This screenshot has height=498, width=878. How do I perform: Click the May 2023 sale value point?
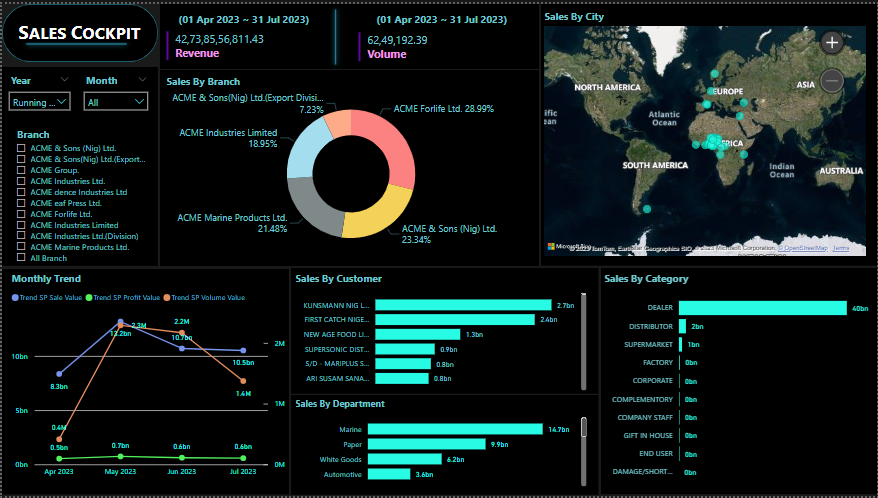click(120, 322)
